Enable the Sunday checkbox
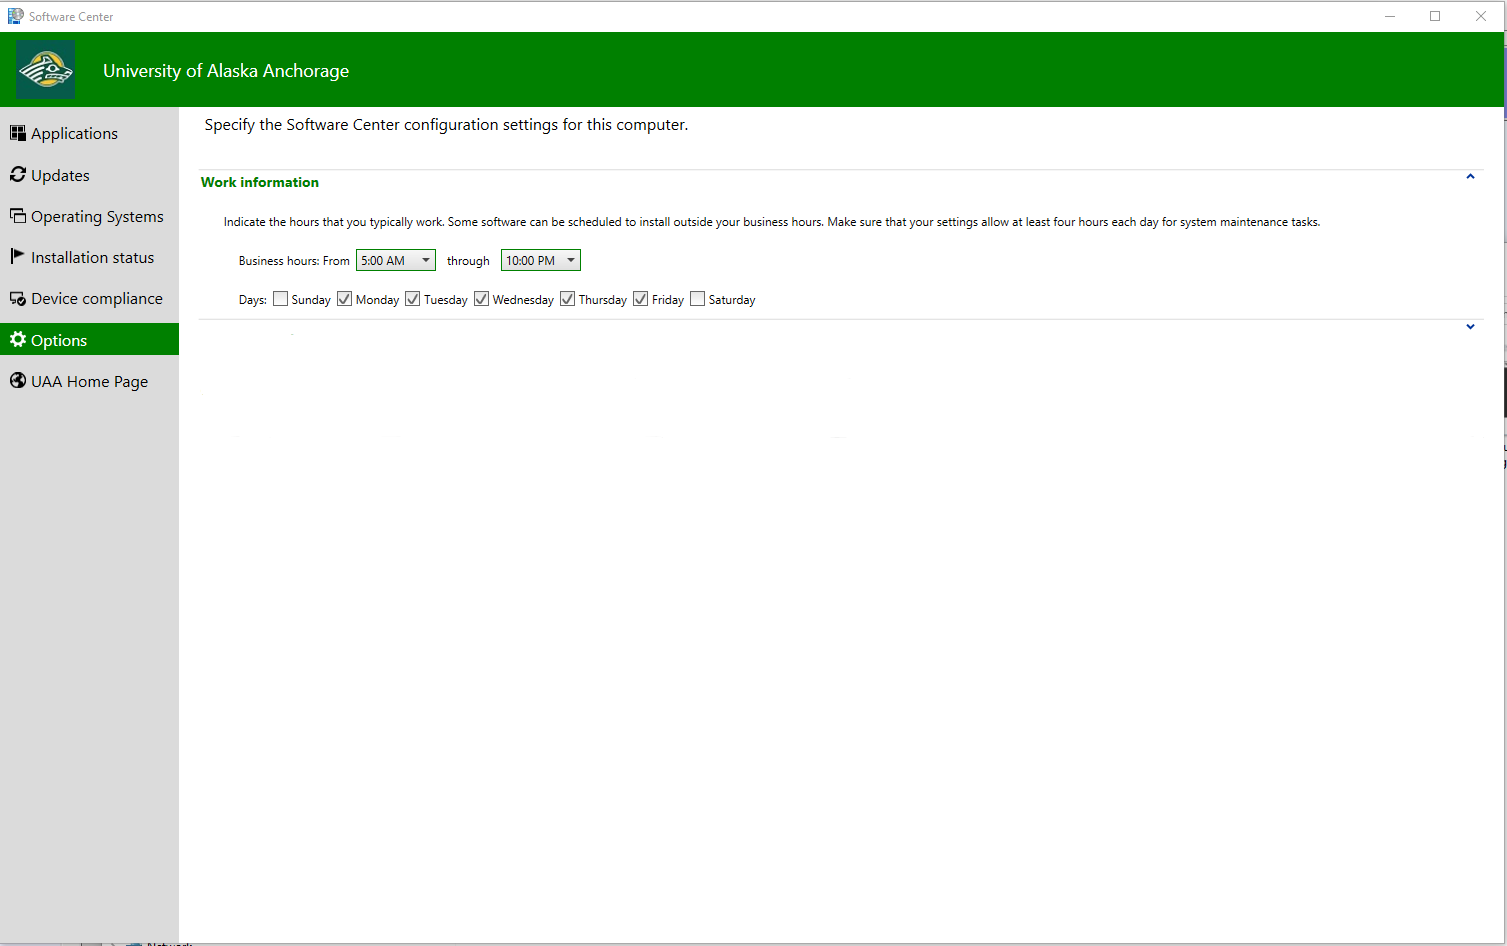This screenshot has width=1507, height=946. [281, 299]
